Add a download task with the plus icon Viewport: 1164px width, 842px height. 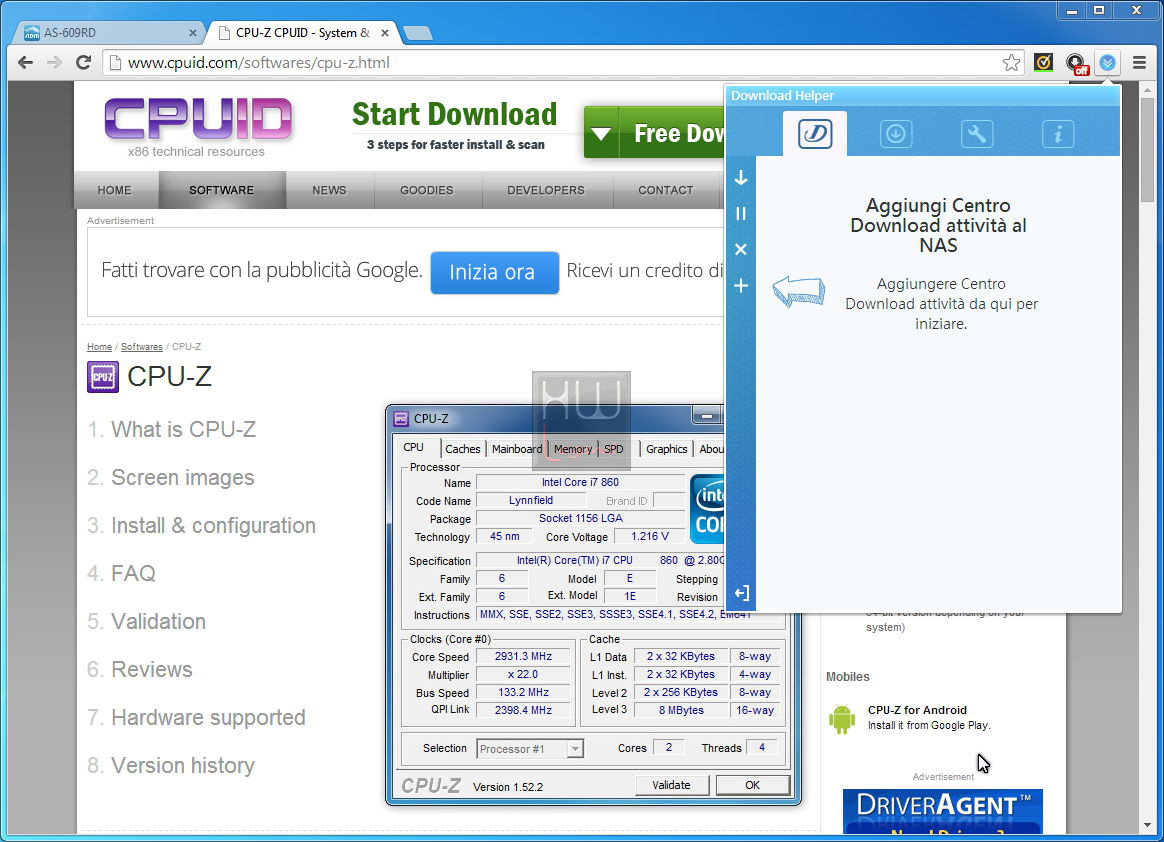click(741, 286)
